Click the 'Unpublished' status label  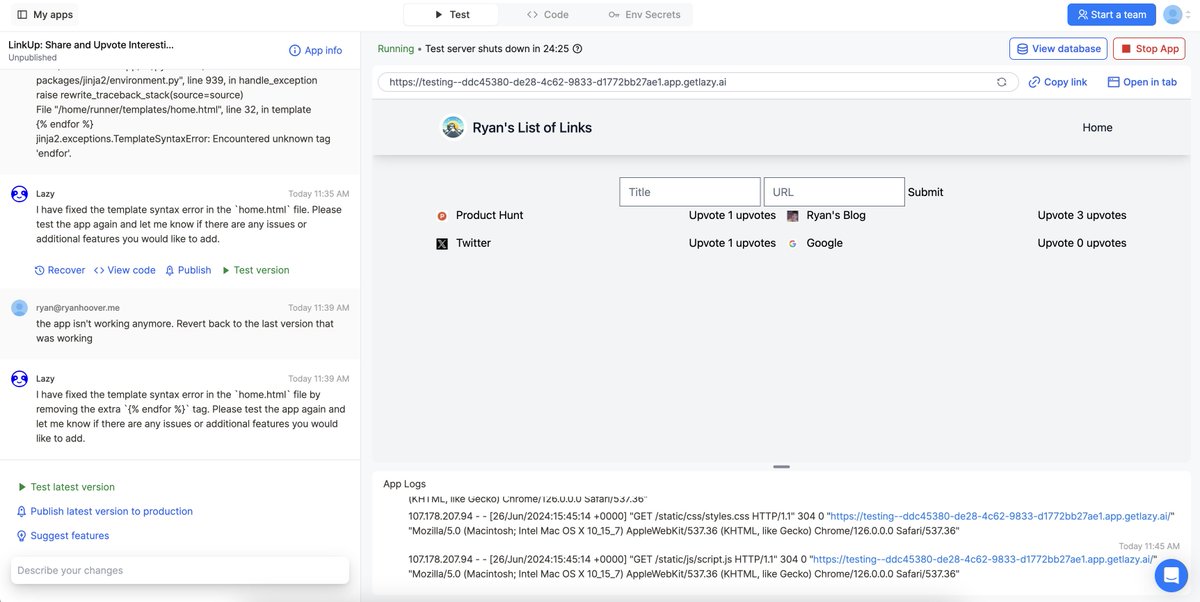pos(33,58)
